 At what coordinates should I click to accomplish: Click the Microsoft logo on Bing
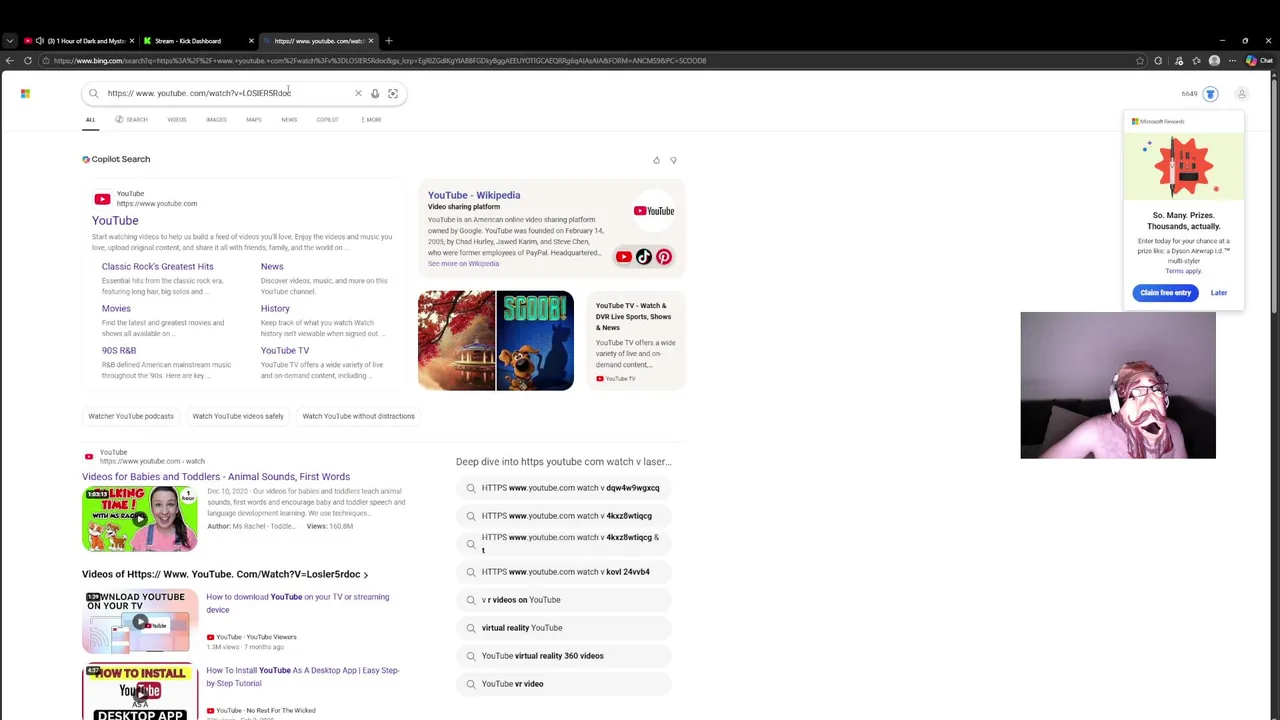click(x=25, y=94)
